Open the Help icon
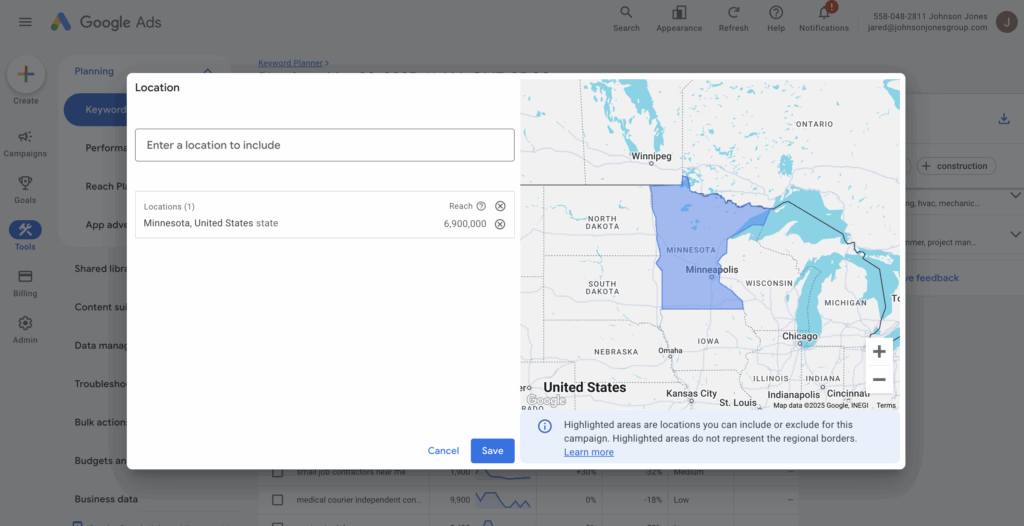The width and height of the screenshot is (1024, 526). click(x=776, y=19)
